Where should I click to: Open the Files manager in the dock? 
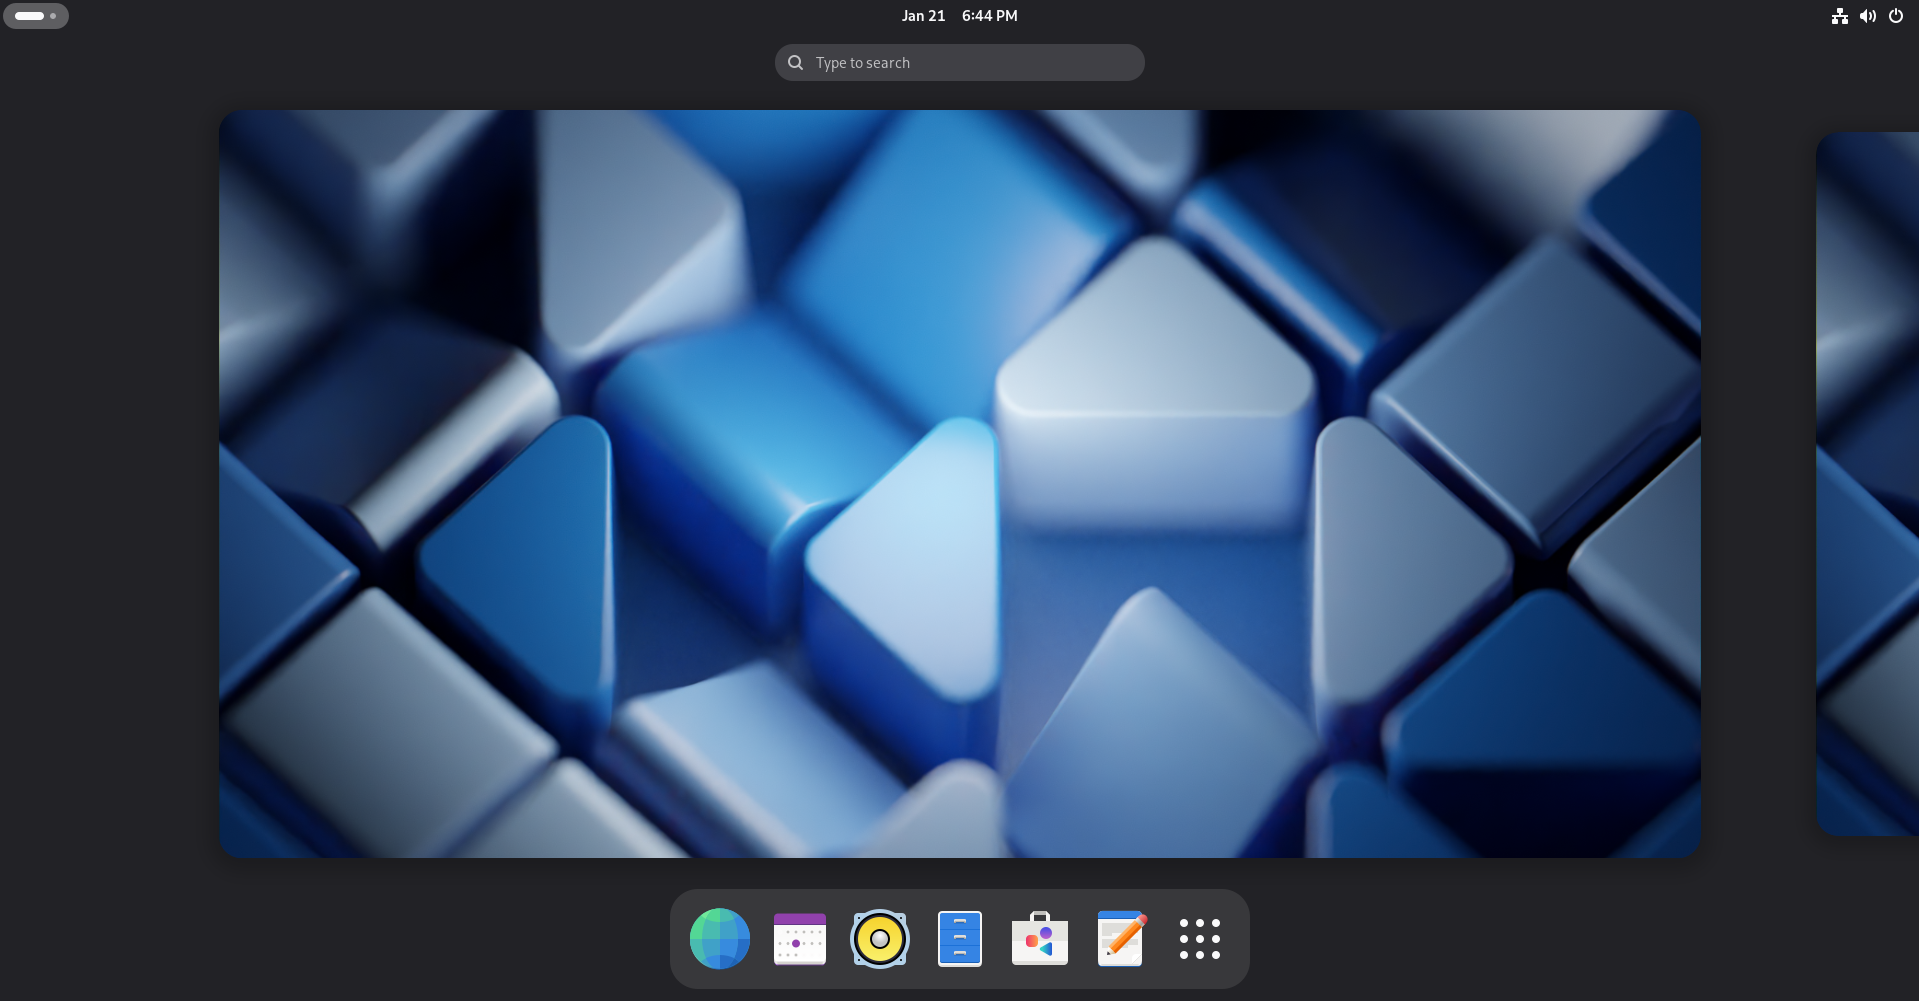click(960, 939)
